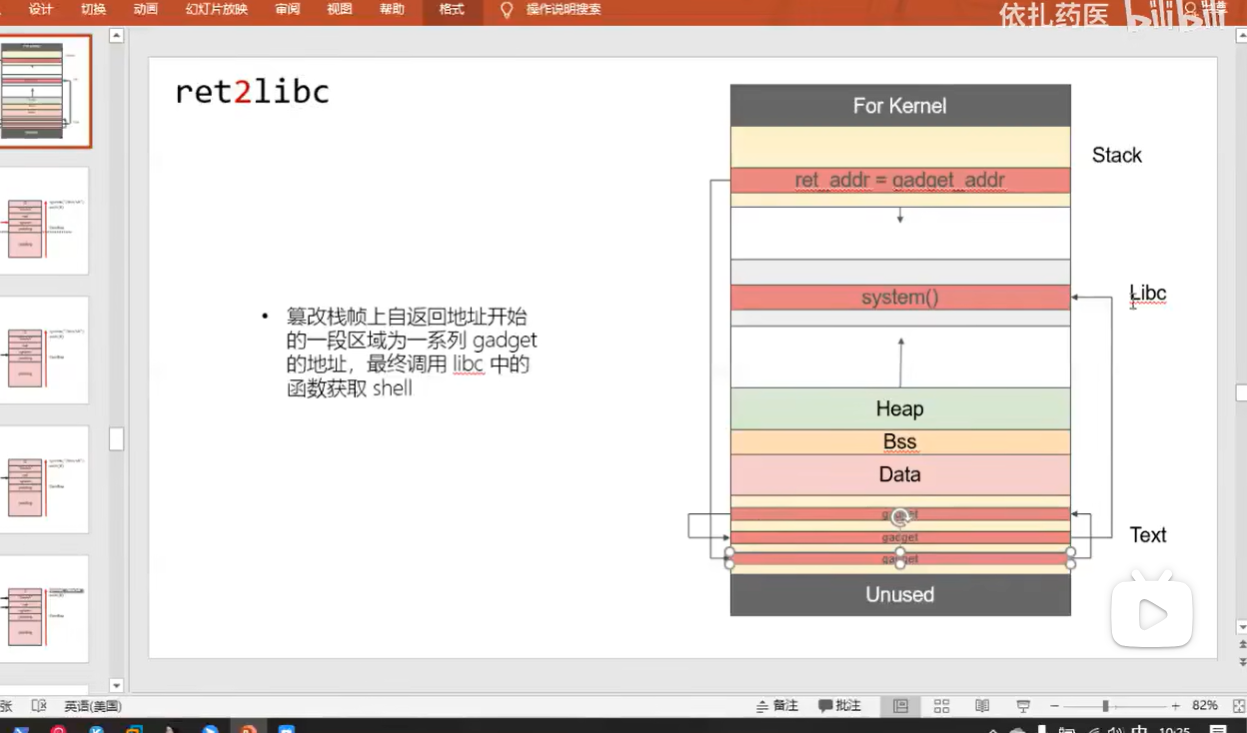The image size is (1247, 733).
Task: Open the 设计 ribbon tab
Action: click(x=41, y=9)
